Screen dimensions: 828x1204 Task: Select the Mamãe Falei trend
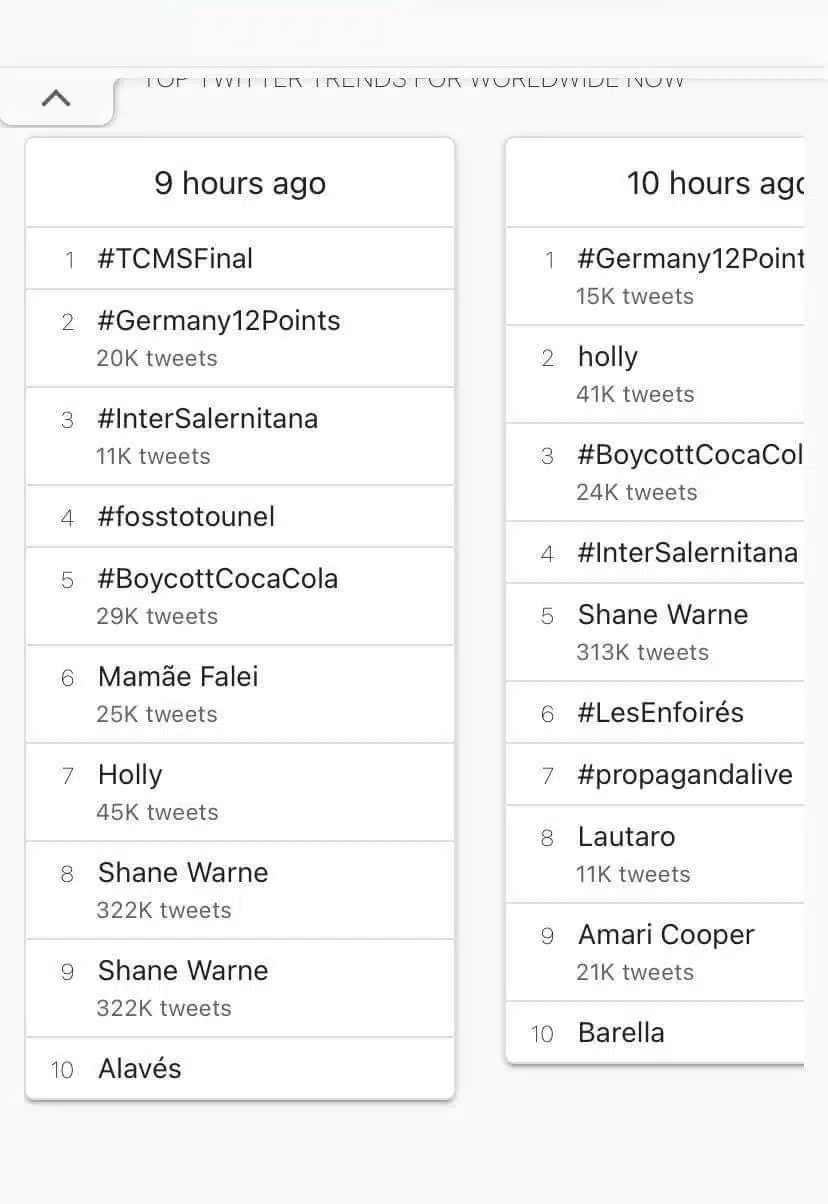click(x=240, y=695)
